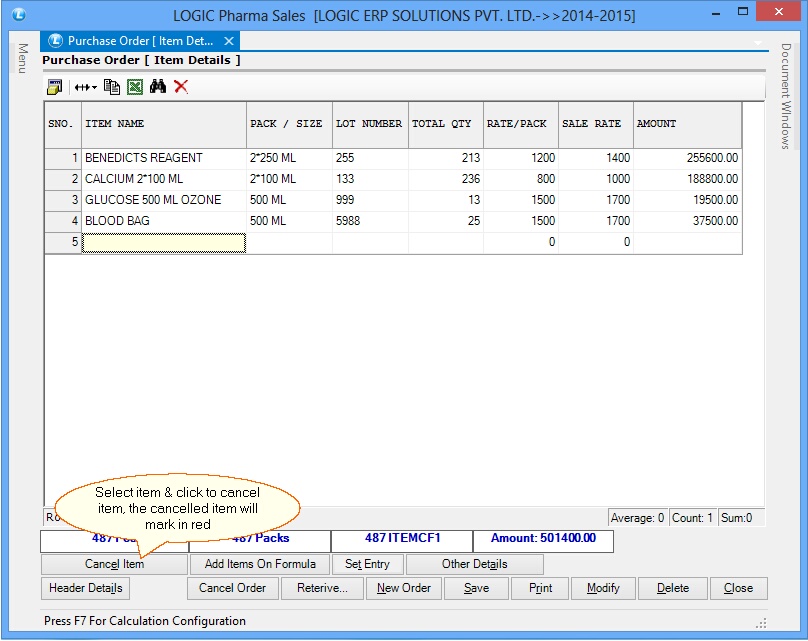808x641 pixels.
Task: Go to Header Details
Action: (x=86, y=588)
